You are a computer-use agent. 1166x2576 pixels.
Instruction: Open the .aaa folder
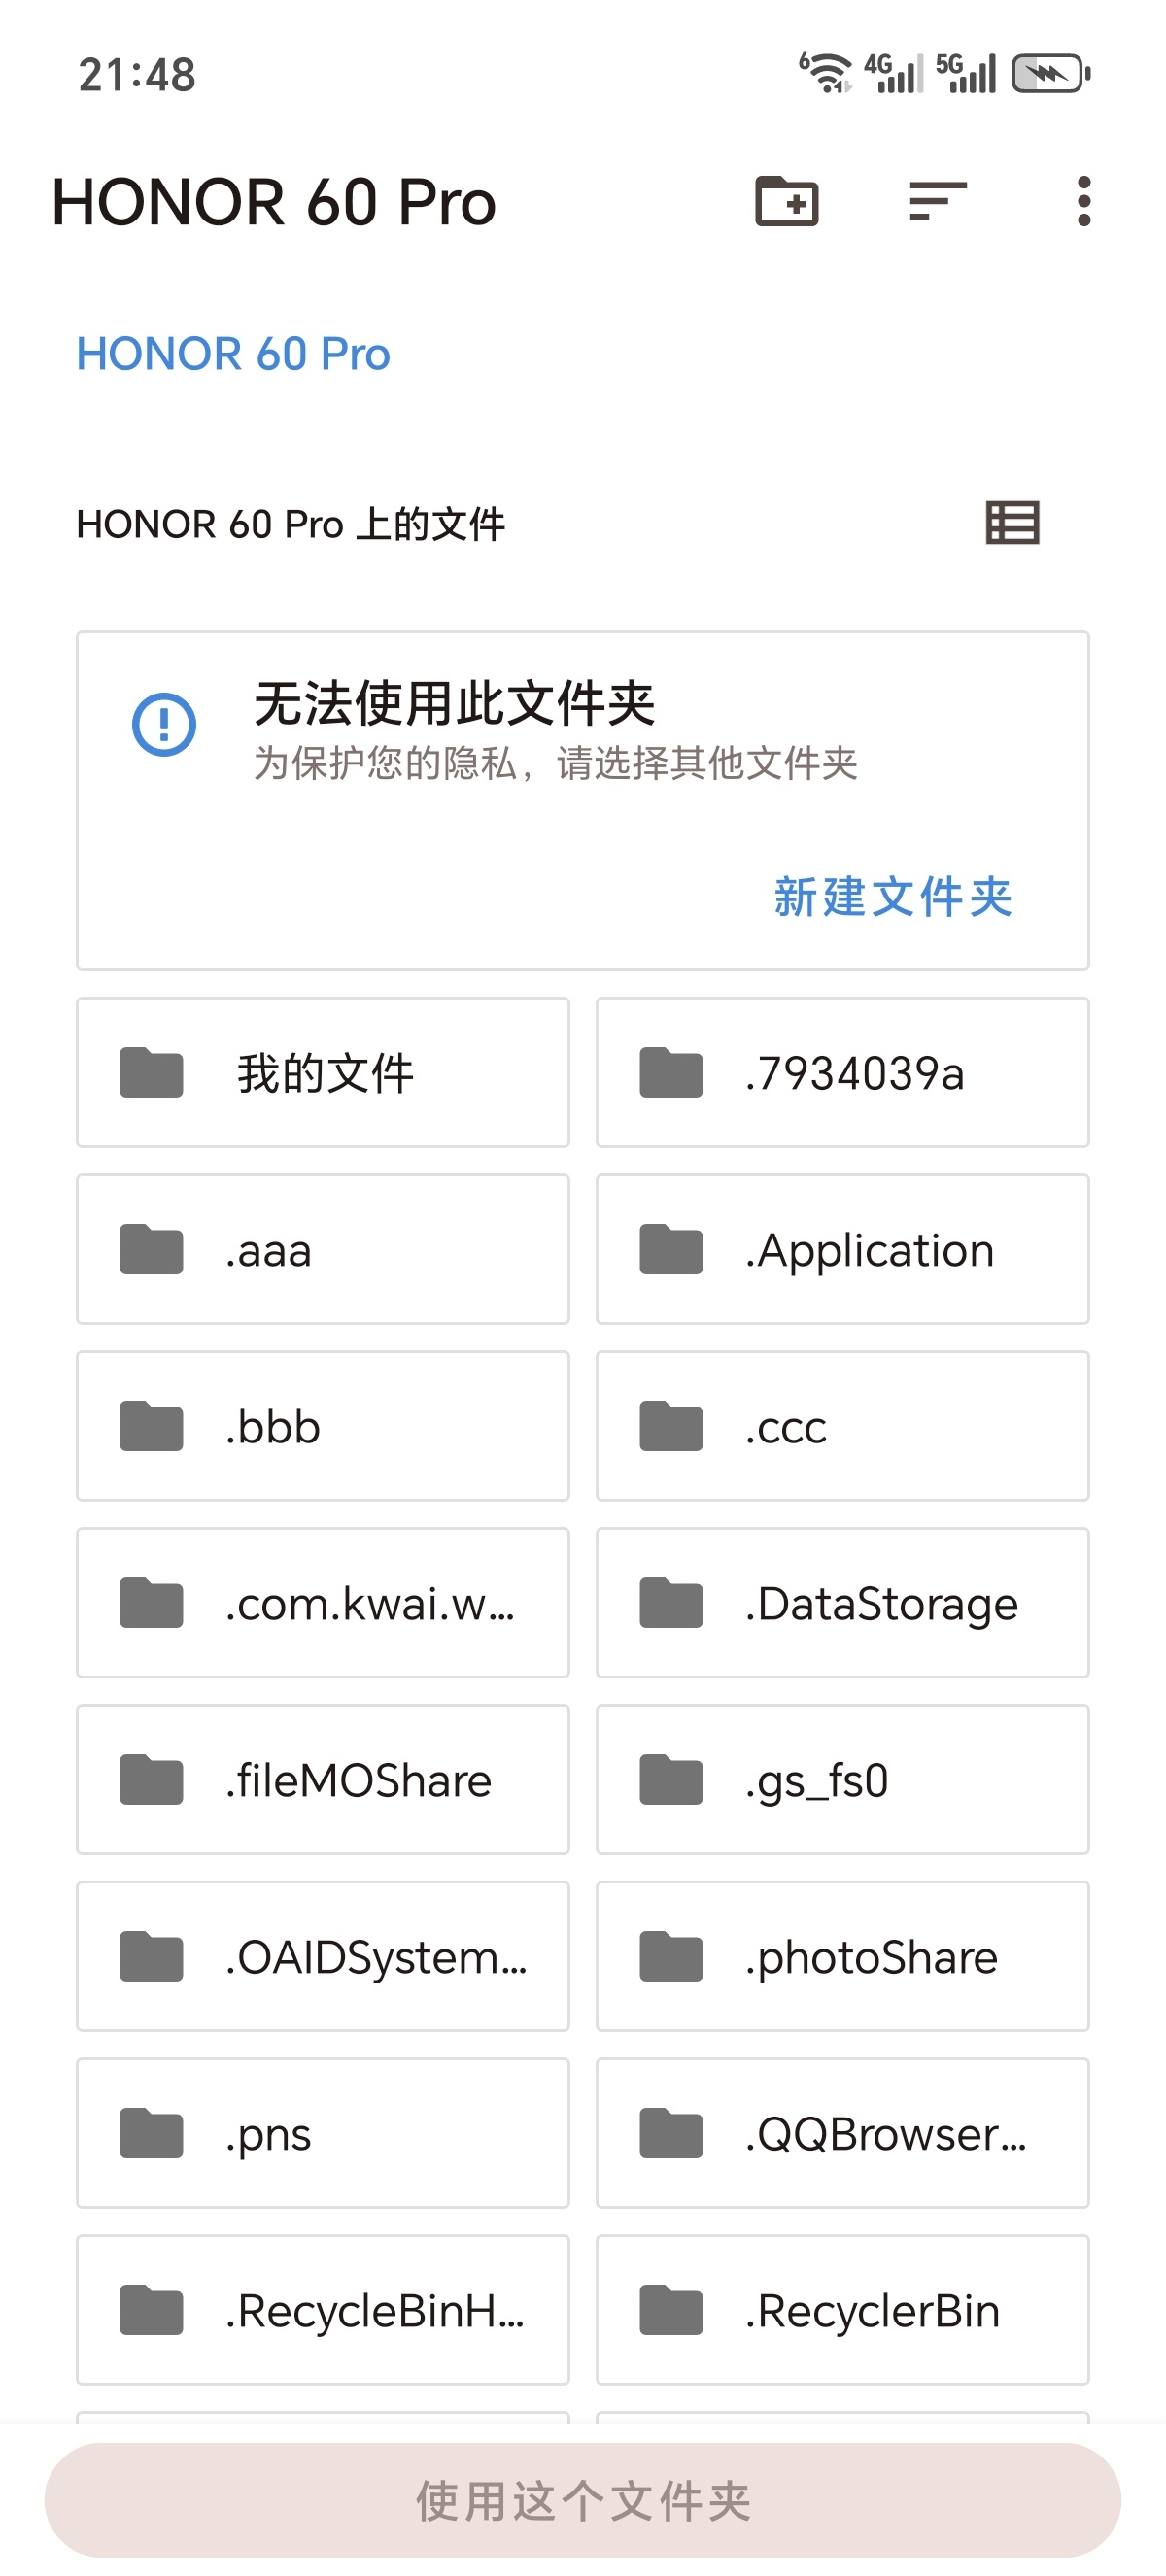[323, 1249]
